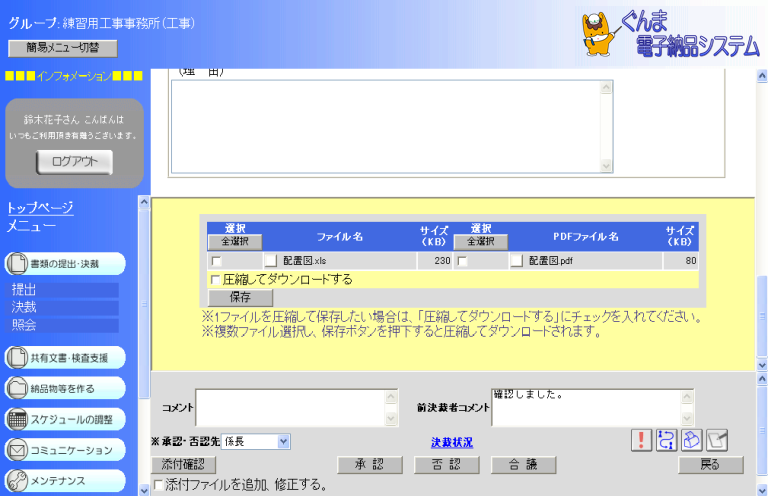The height and width of the screenshot is (496, 768).
Task: Click the up arrow of コメント textarea scrollbar
Action: tap(391, 397)
